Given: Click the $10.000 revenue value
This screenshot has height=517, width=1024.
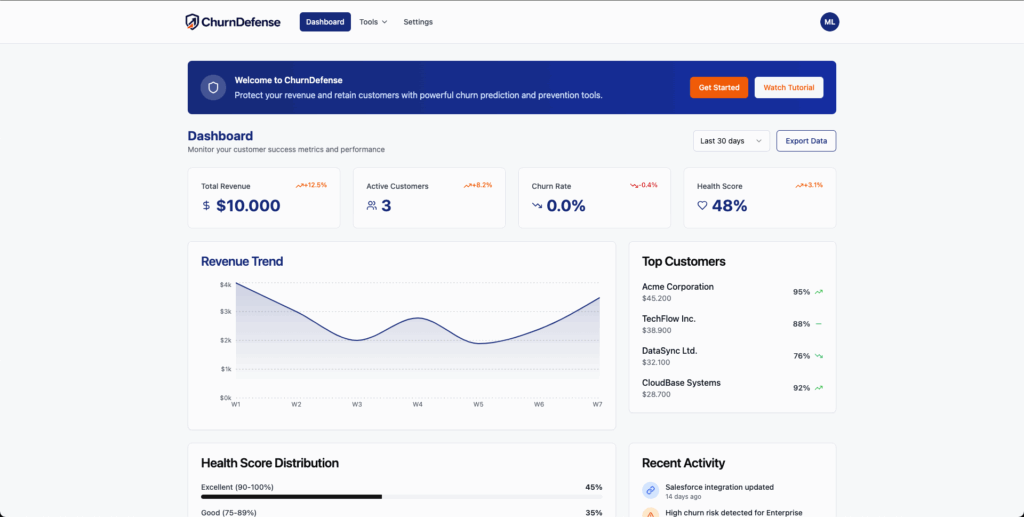Looking at the screenshot, I should (x=248, y=206).
